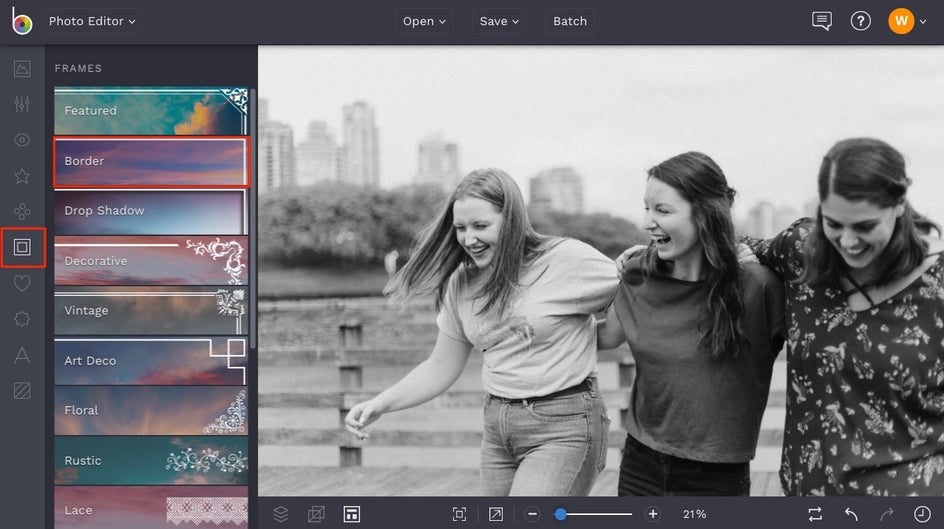Screen dimensions: 944x529
Task: Select the Border frames category
Action: 150,161
